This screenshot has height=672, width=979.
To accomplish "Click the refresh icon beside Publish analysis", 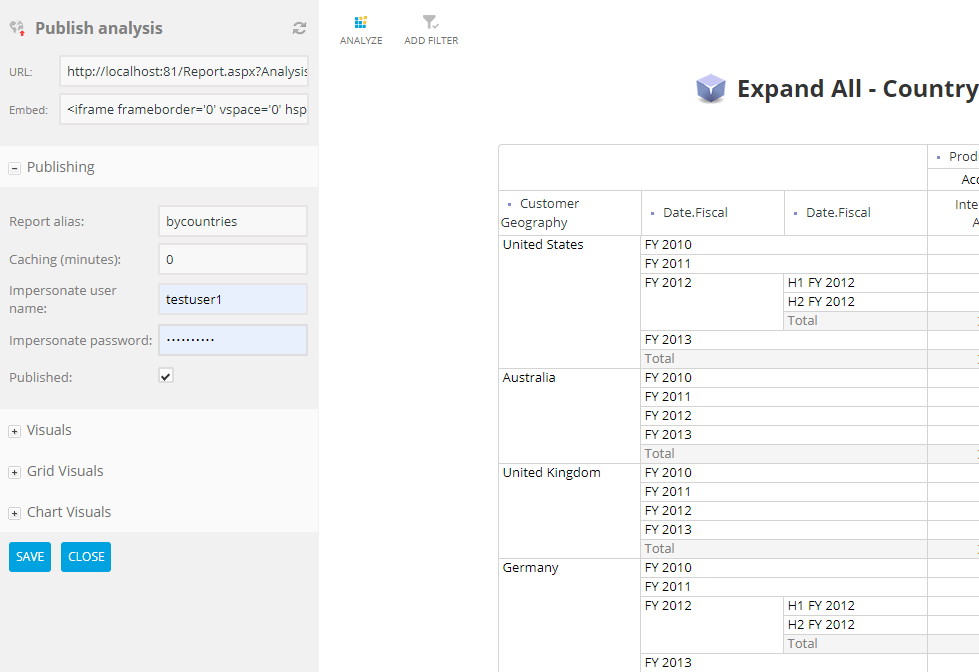I will [299, 28].
